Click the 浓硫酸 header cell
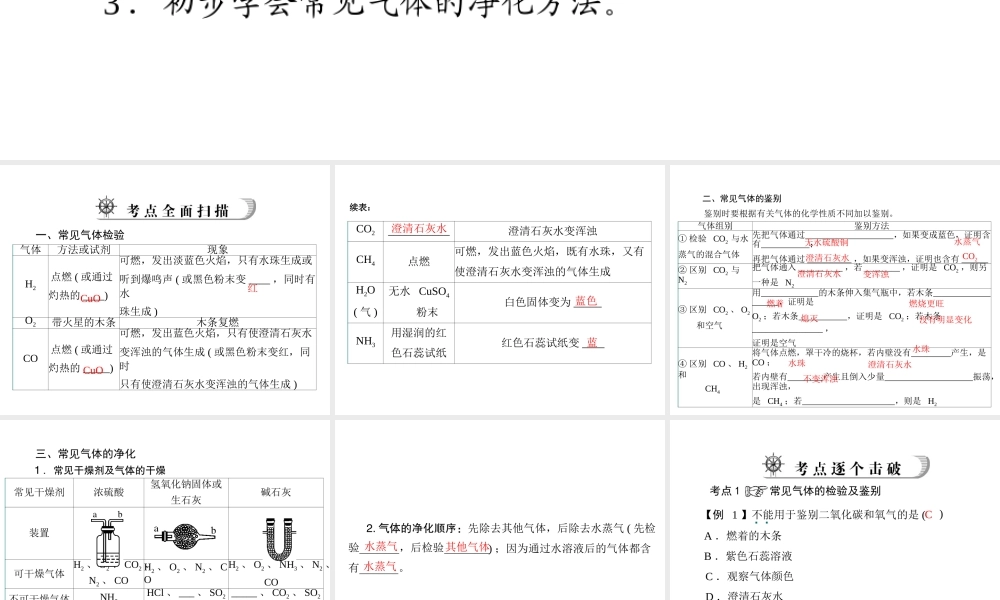This screenshot has height=600, width=1000. coord(108,492)
